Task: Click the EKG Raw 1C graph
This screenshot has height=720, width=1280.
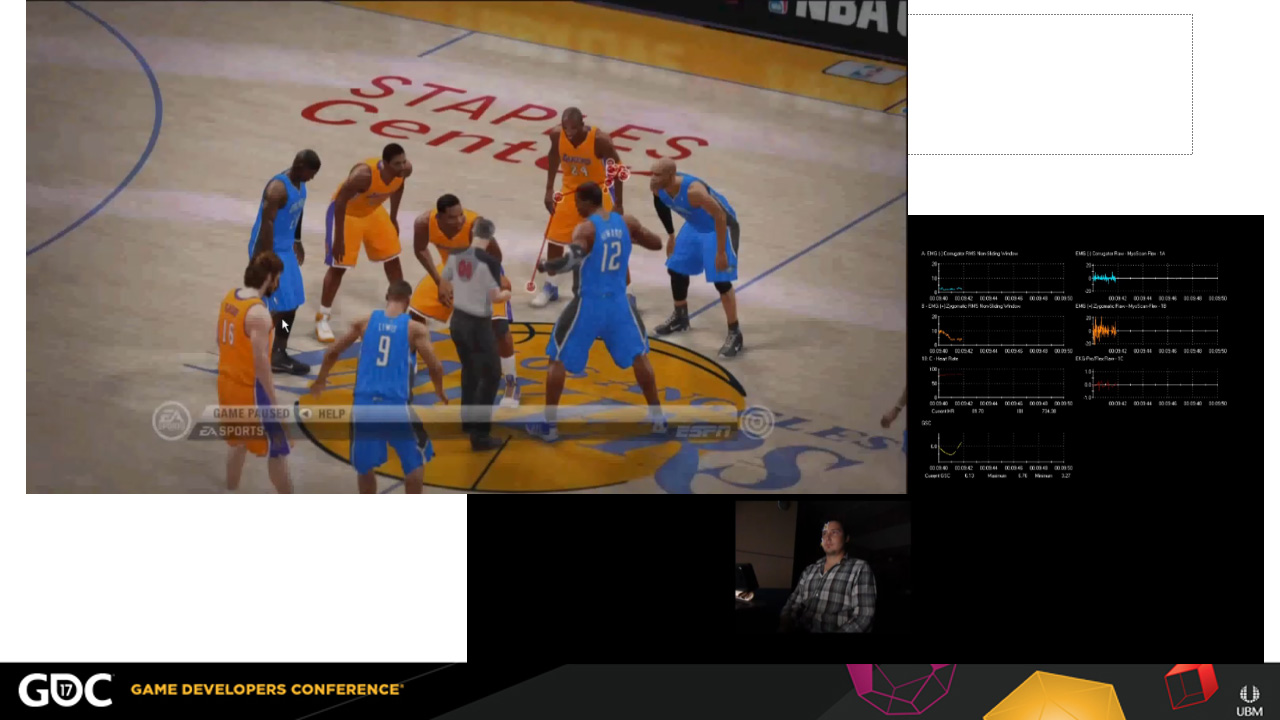Action: pyautogui.click(x=1156, y=384)
